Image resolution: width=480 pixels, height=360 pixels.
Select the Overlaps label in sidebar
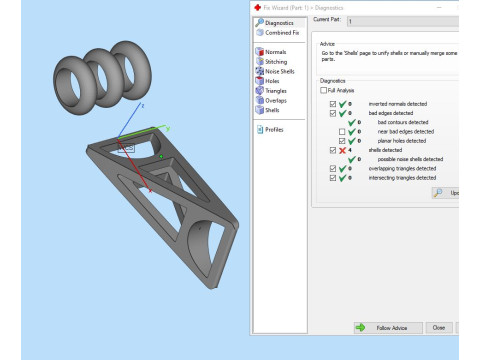(276, 100)
